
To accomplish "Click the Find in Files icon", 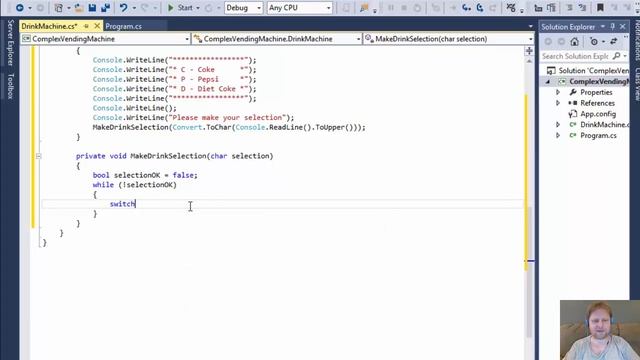I will tap(364, 8).
